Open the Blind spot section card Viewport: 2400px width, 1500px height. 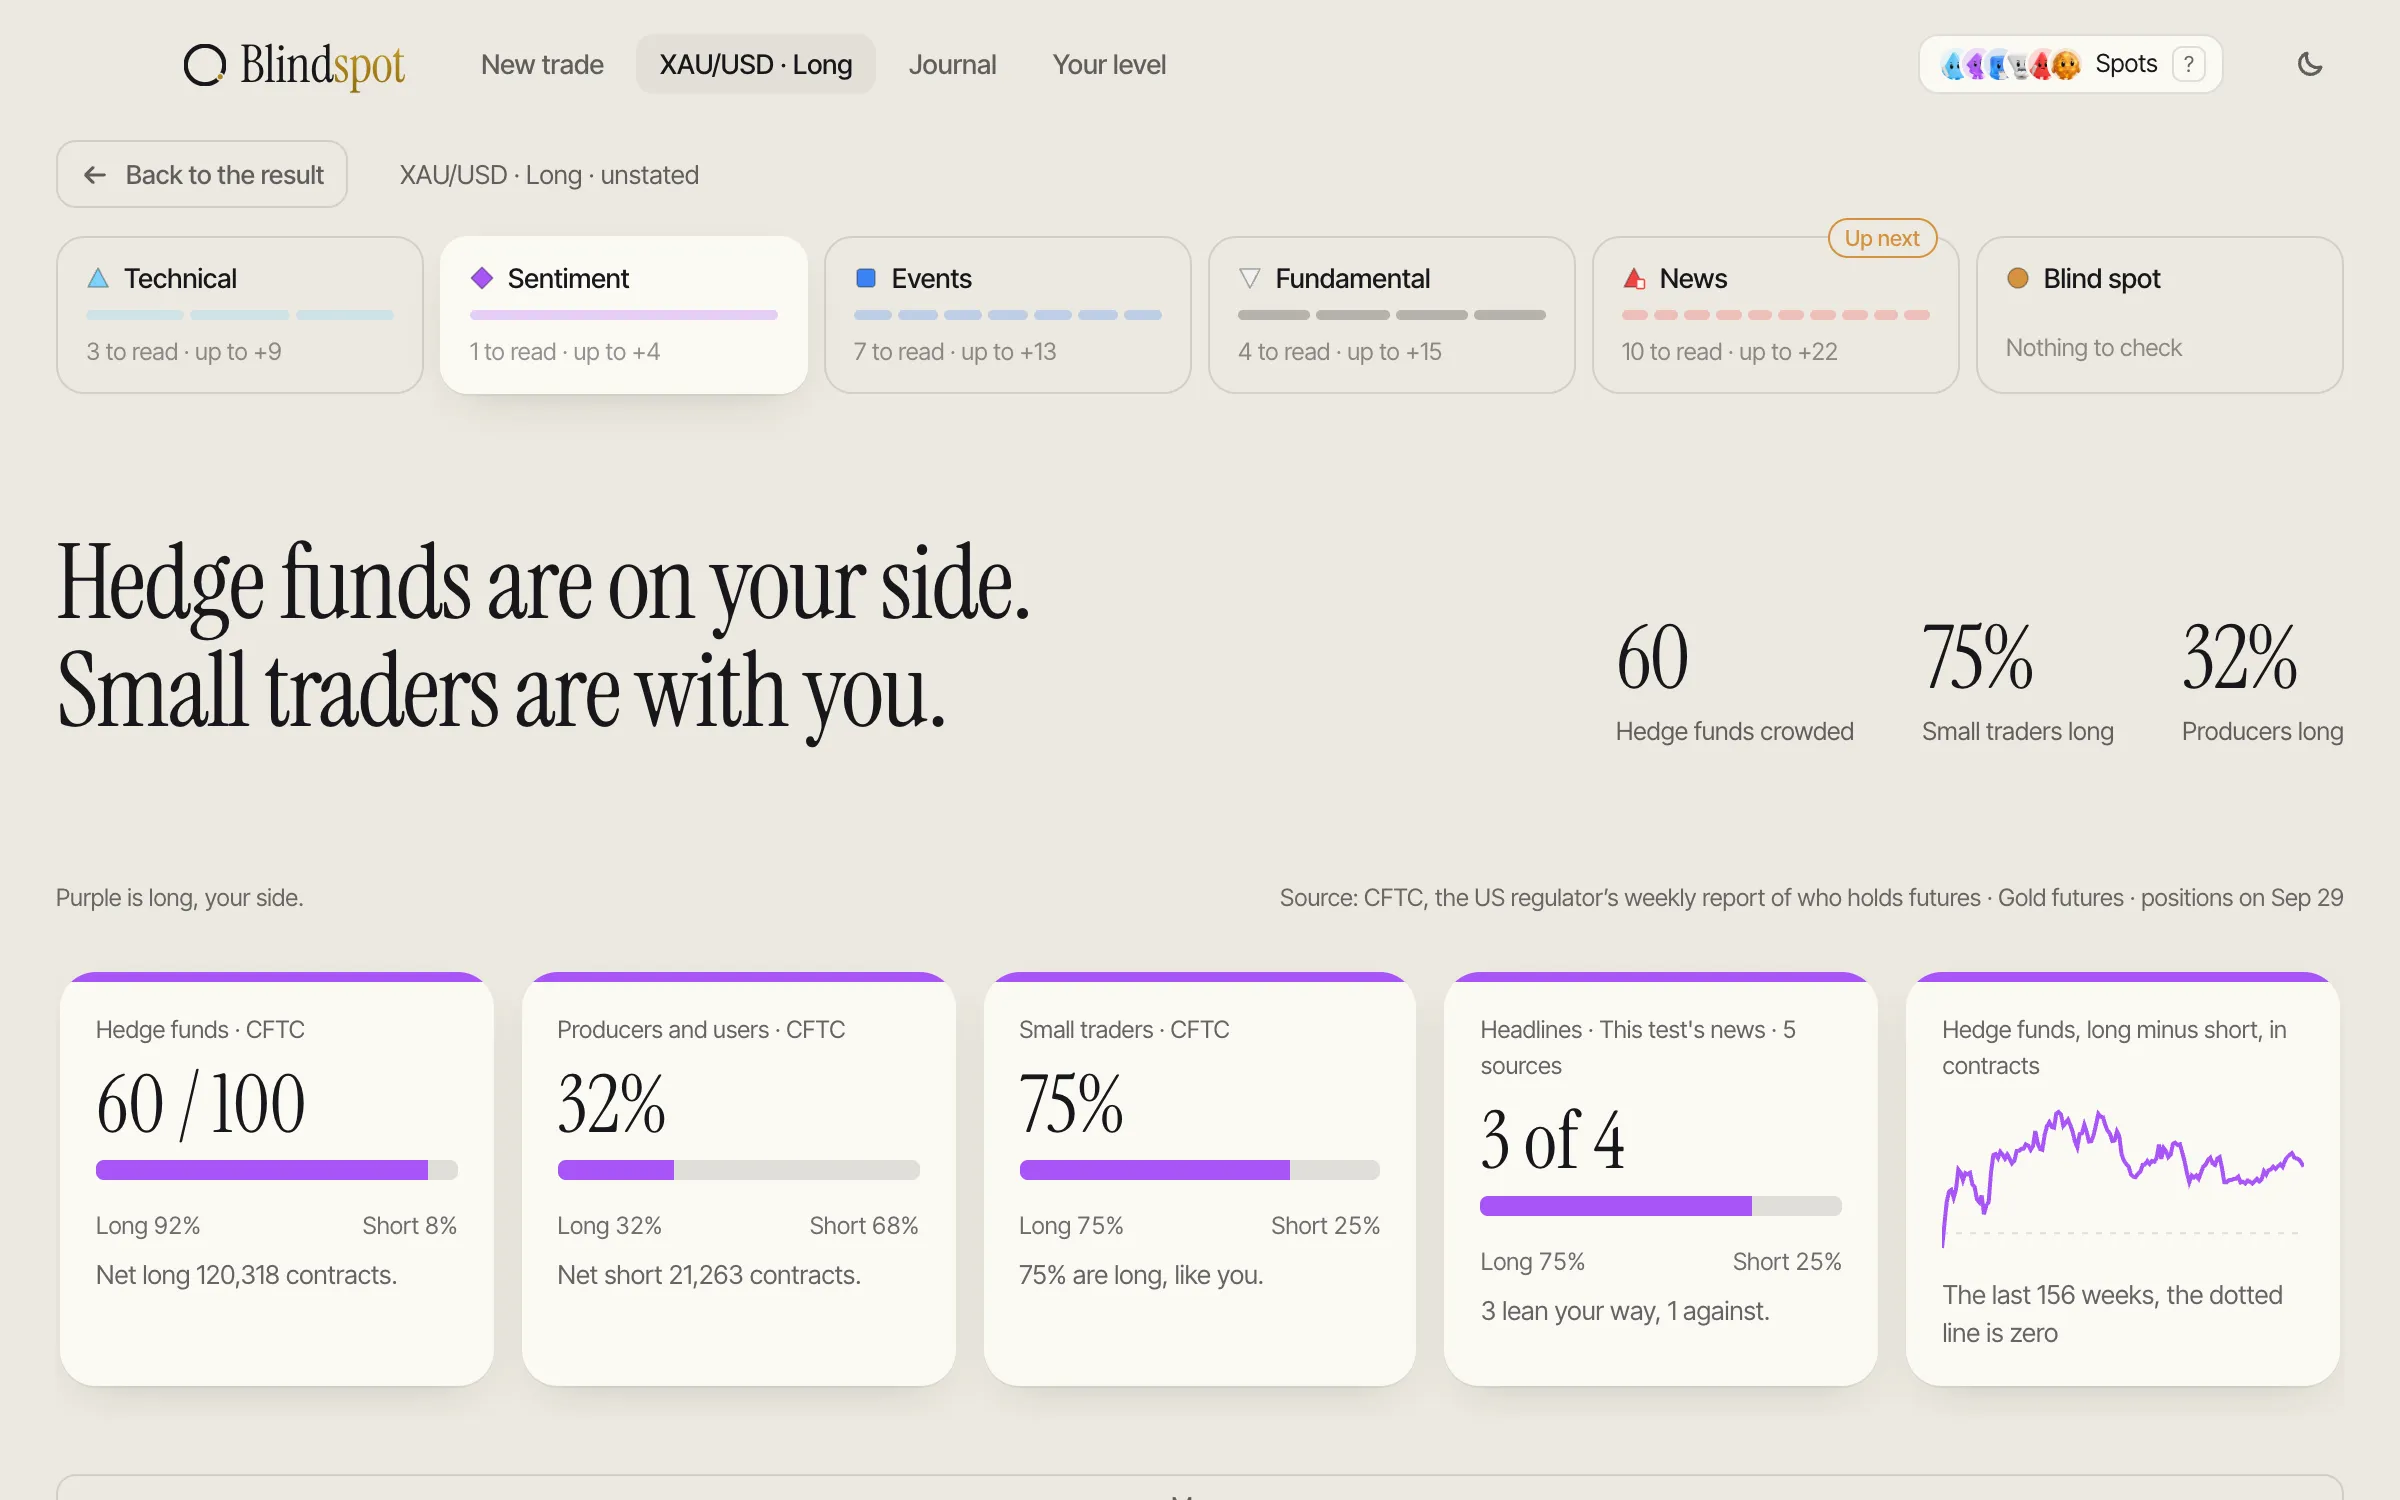point(2160,315)
